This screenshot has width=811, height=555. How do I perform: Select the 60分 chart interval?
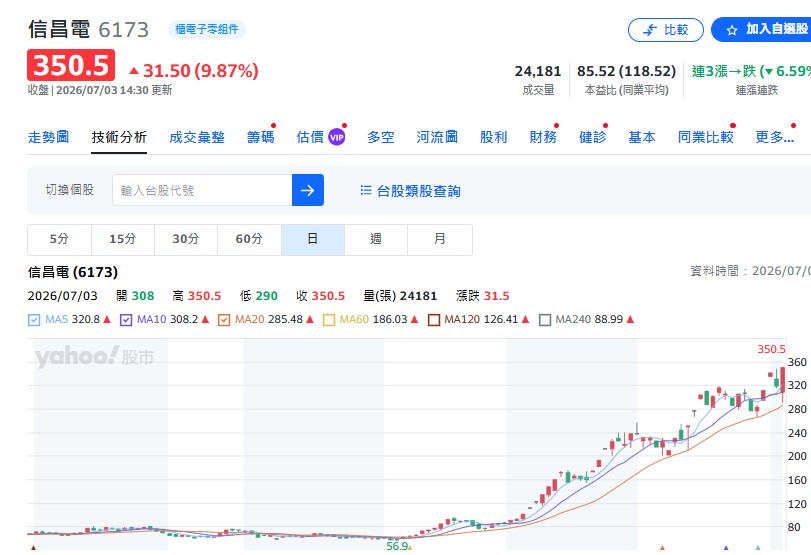pyautogui.click(x=249, y=239)
